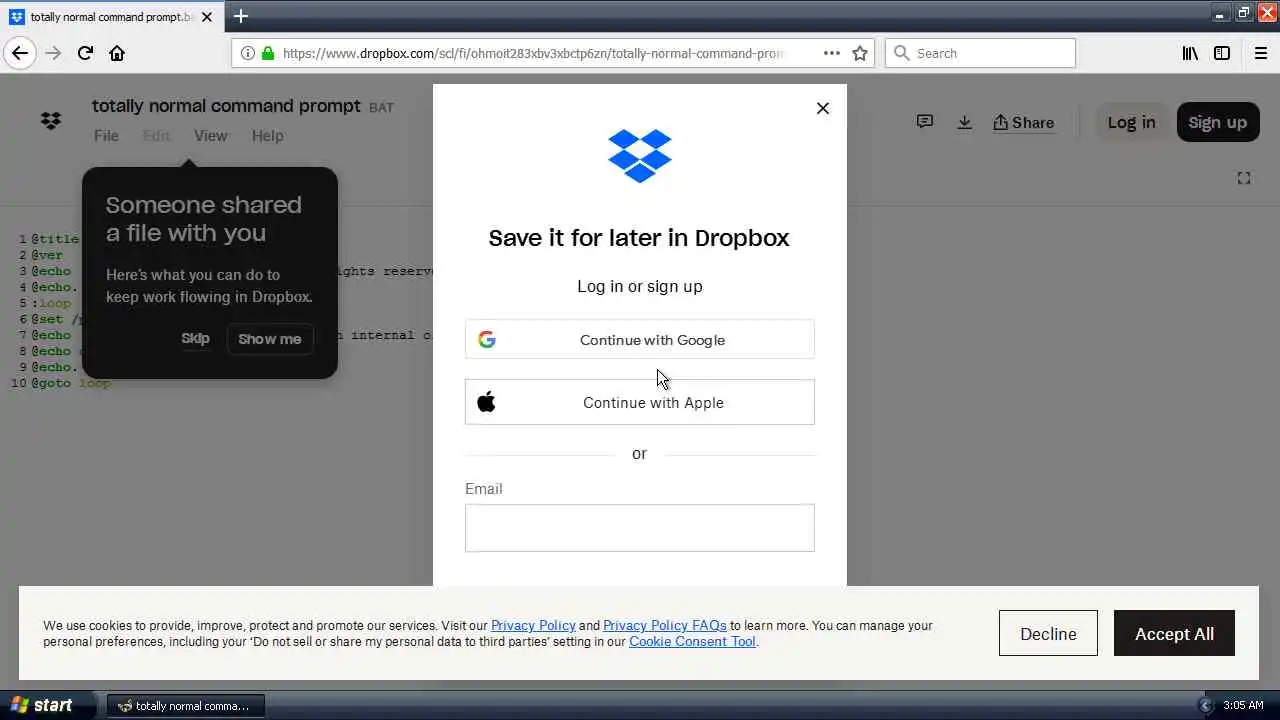Screen dimensions: 1280x720
Task: Click the Share button
Action: tap(1023, 122)
